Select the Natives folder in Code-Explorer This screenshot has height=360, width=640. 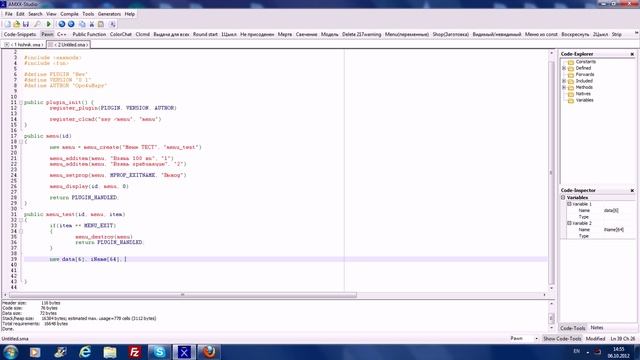click(580, 94)
